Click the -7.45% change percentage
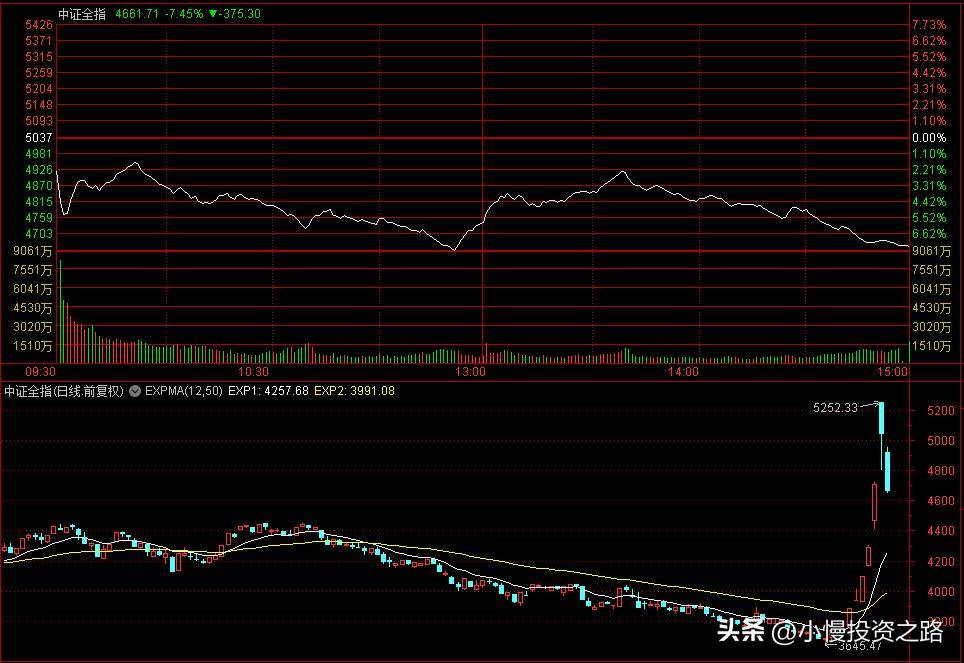 (x=183, y=14)
